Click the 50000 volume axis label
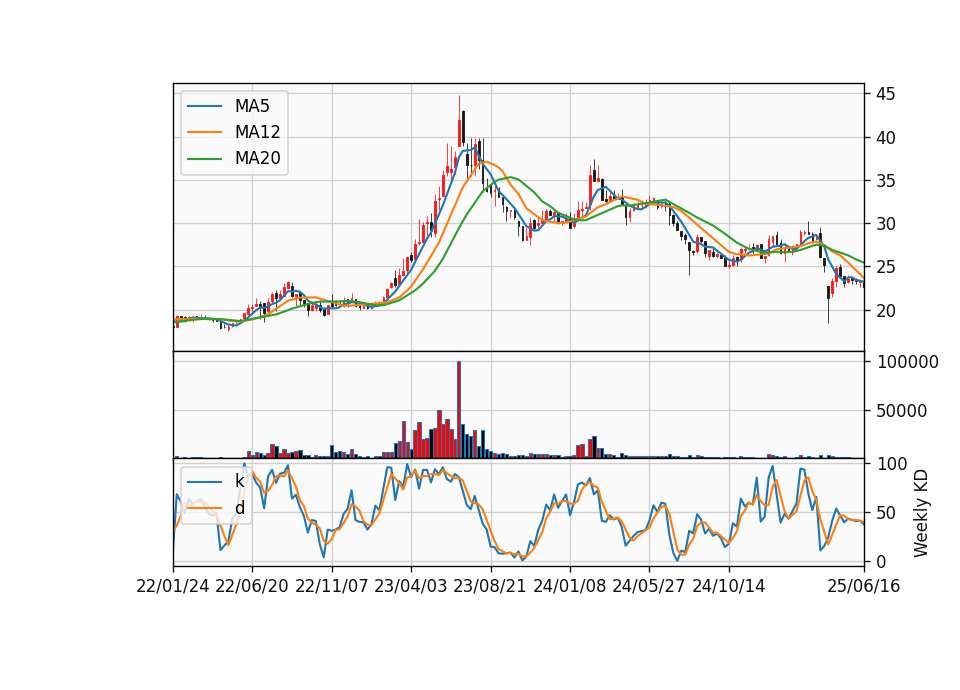Viewport: 960px width, 690px height. (901, 411)
